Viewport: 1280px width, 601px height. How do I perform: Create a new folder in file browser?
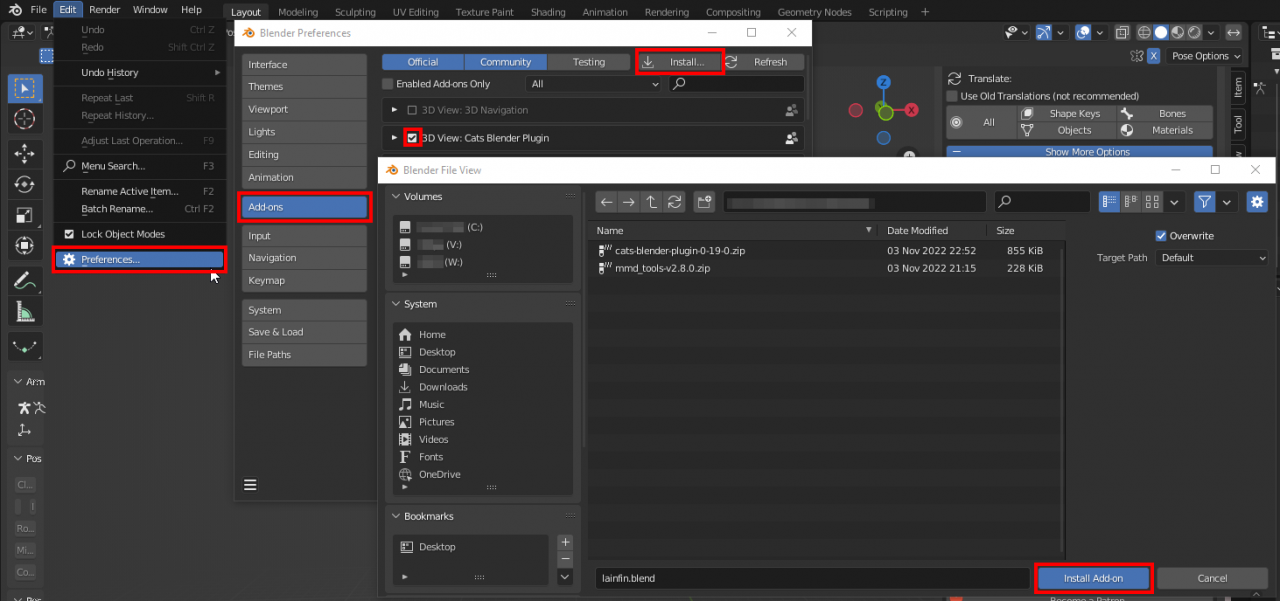click(x=704, y=202)
